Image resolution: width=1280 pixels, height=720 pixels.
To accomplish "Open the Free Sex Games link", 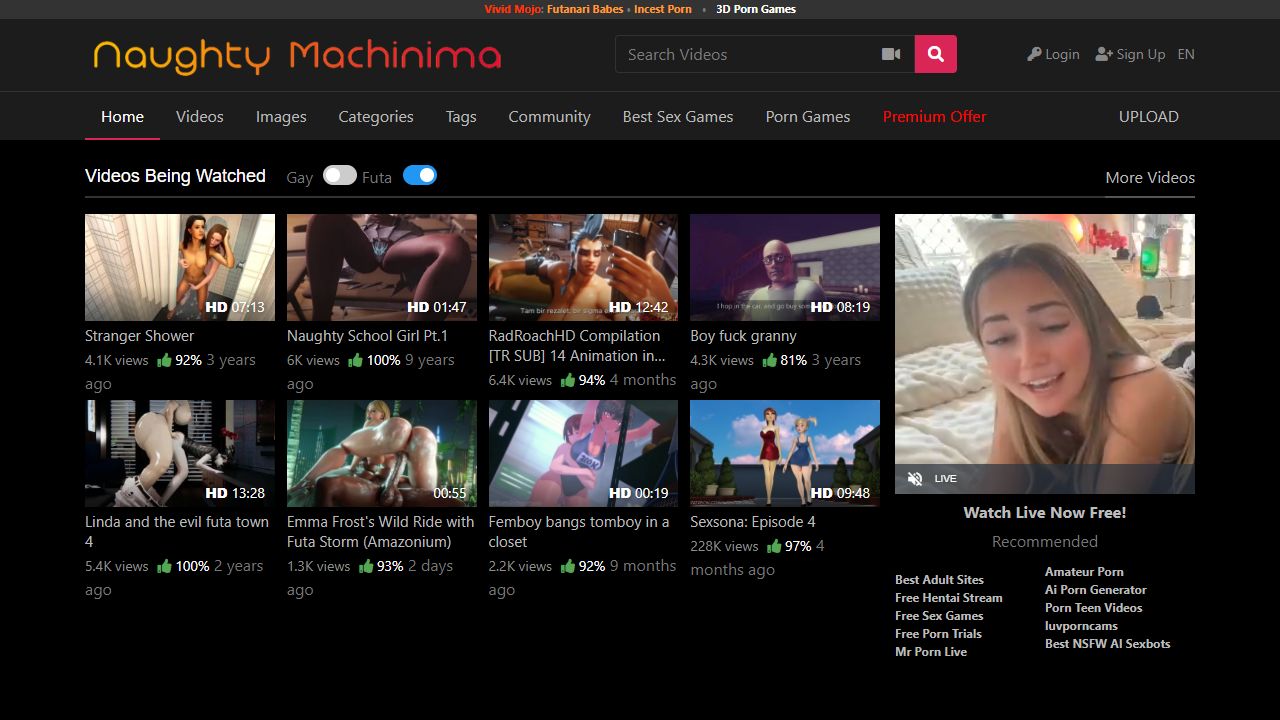I will coord(939,616).
